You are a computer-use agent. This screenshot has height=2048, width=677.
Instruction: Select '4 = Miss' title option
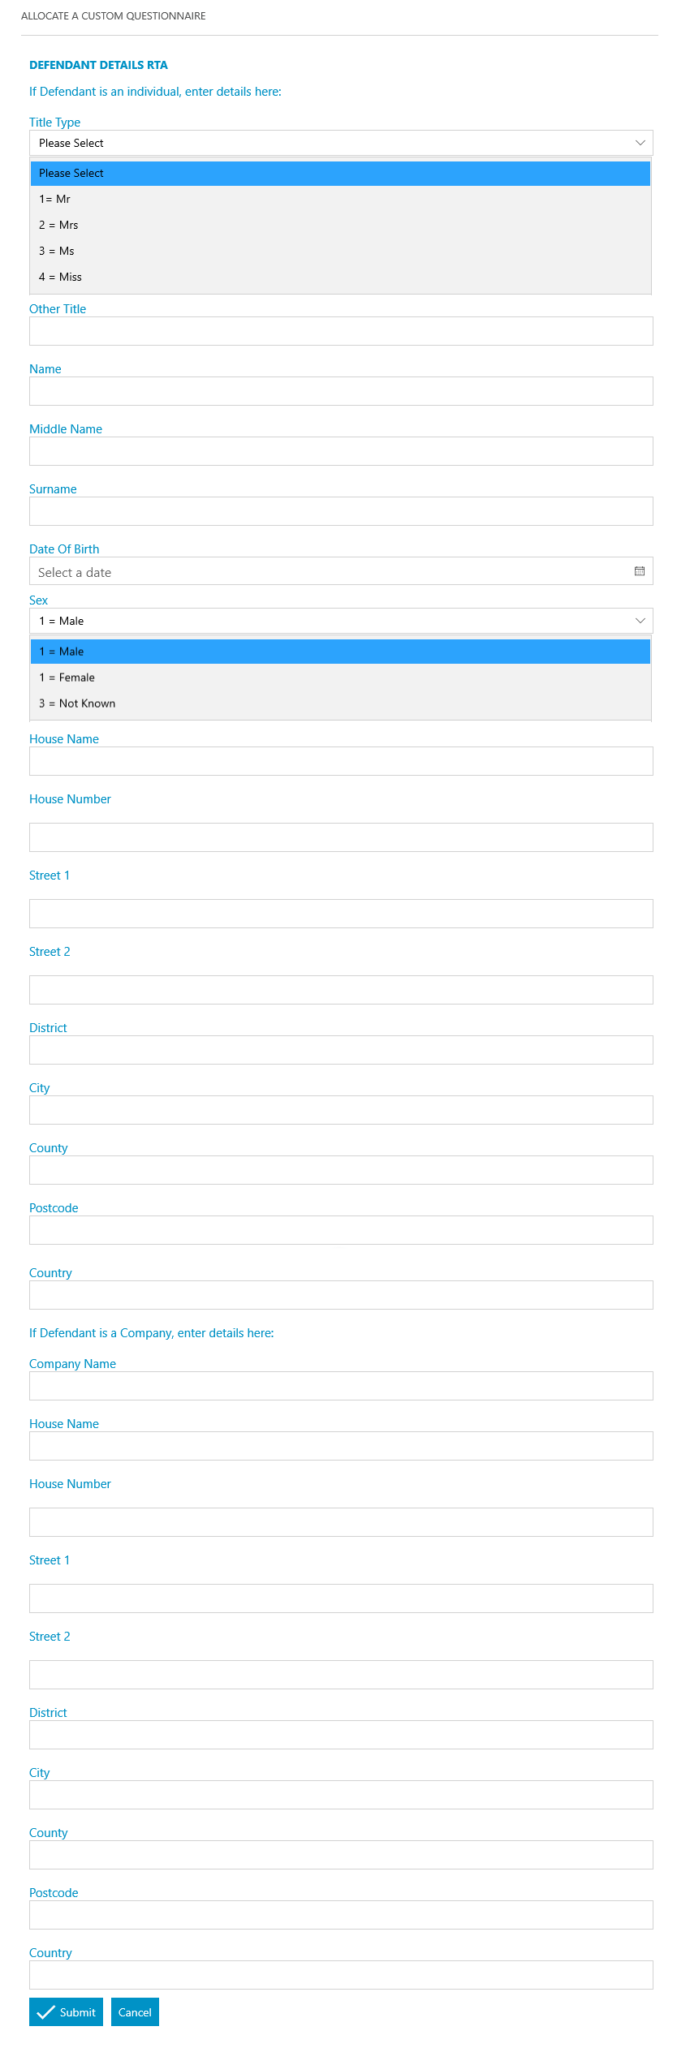[x=60, y=277]
